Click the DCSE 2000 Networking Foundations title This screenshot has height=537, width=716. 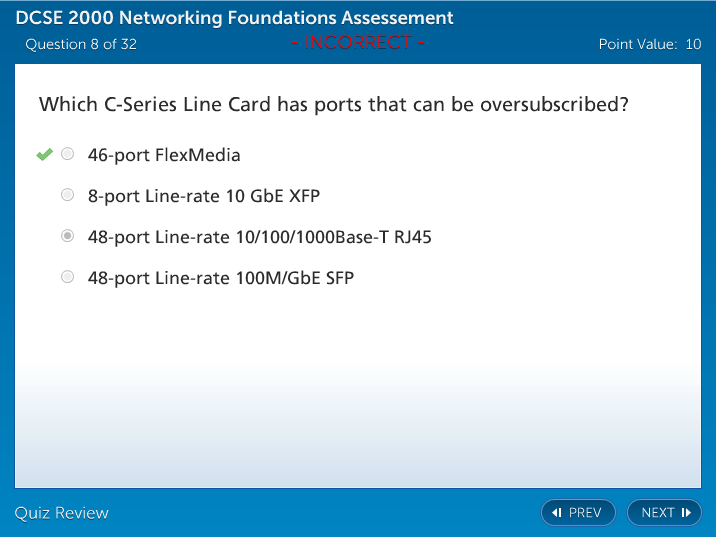tap(234, 18)
